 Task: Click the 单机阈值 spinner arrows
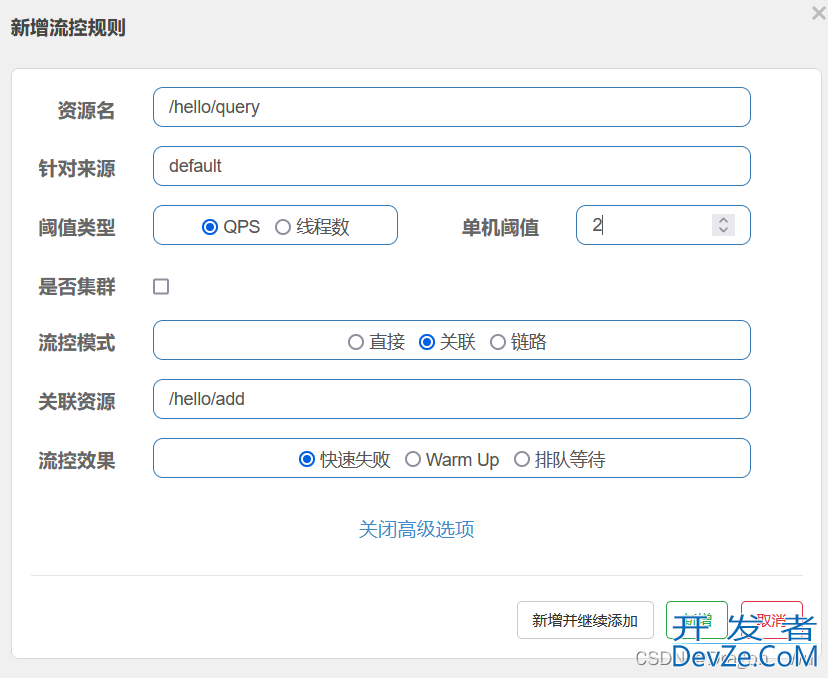point(723,225)
